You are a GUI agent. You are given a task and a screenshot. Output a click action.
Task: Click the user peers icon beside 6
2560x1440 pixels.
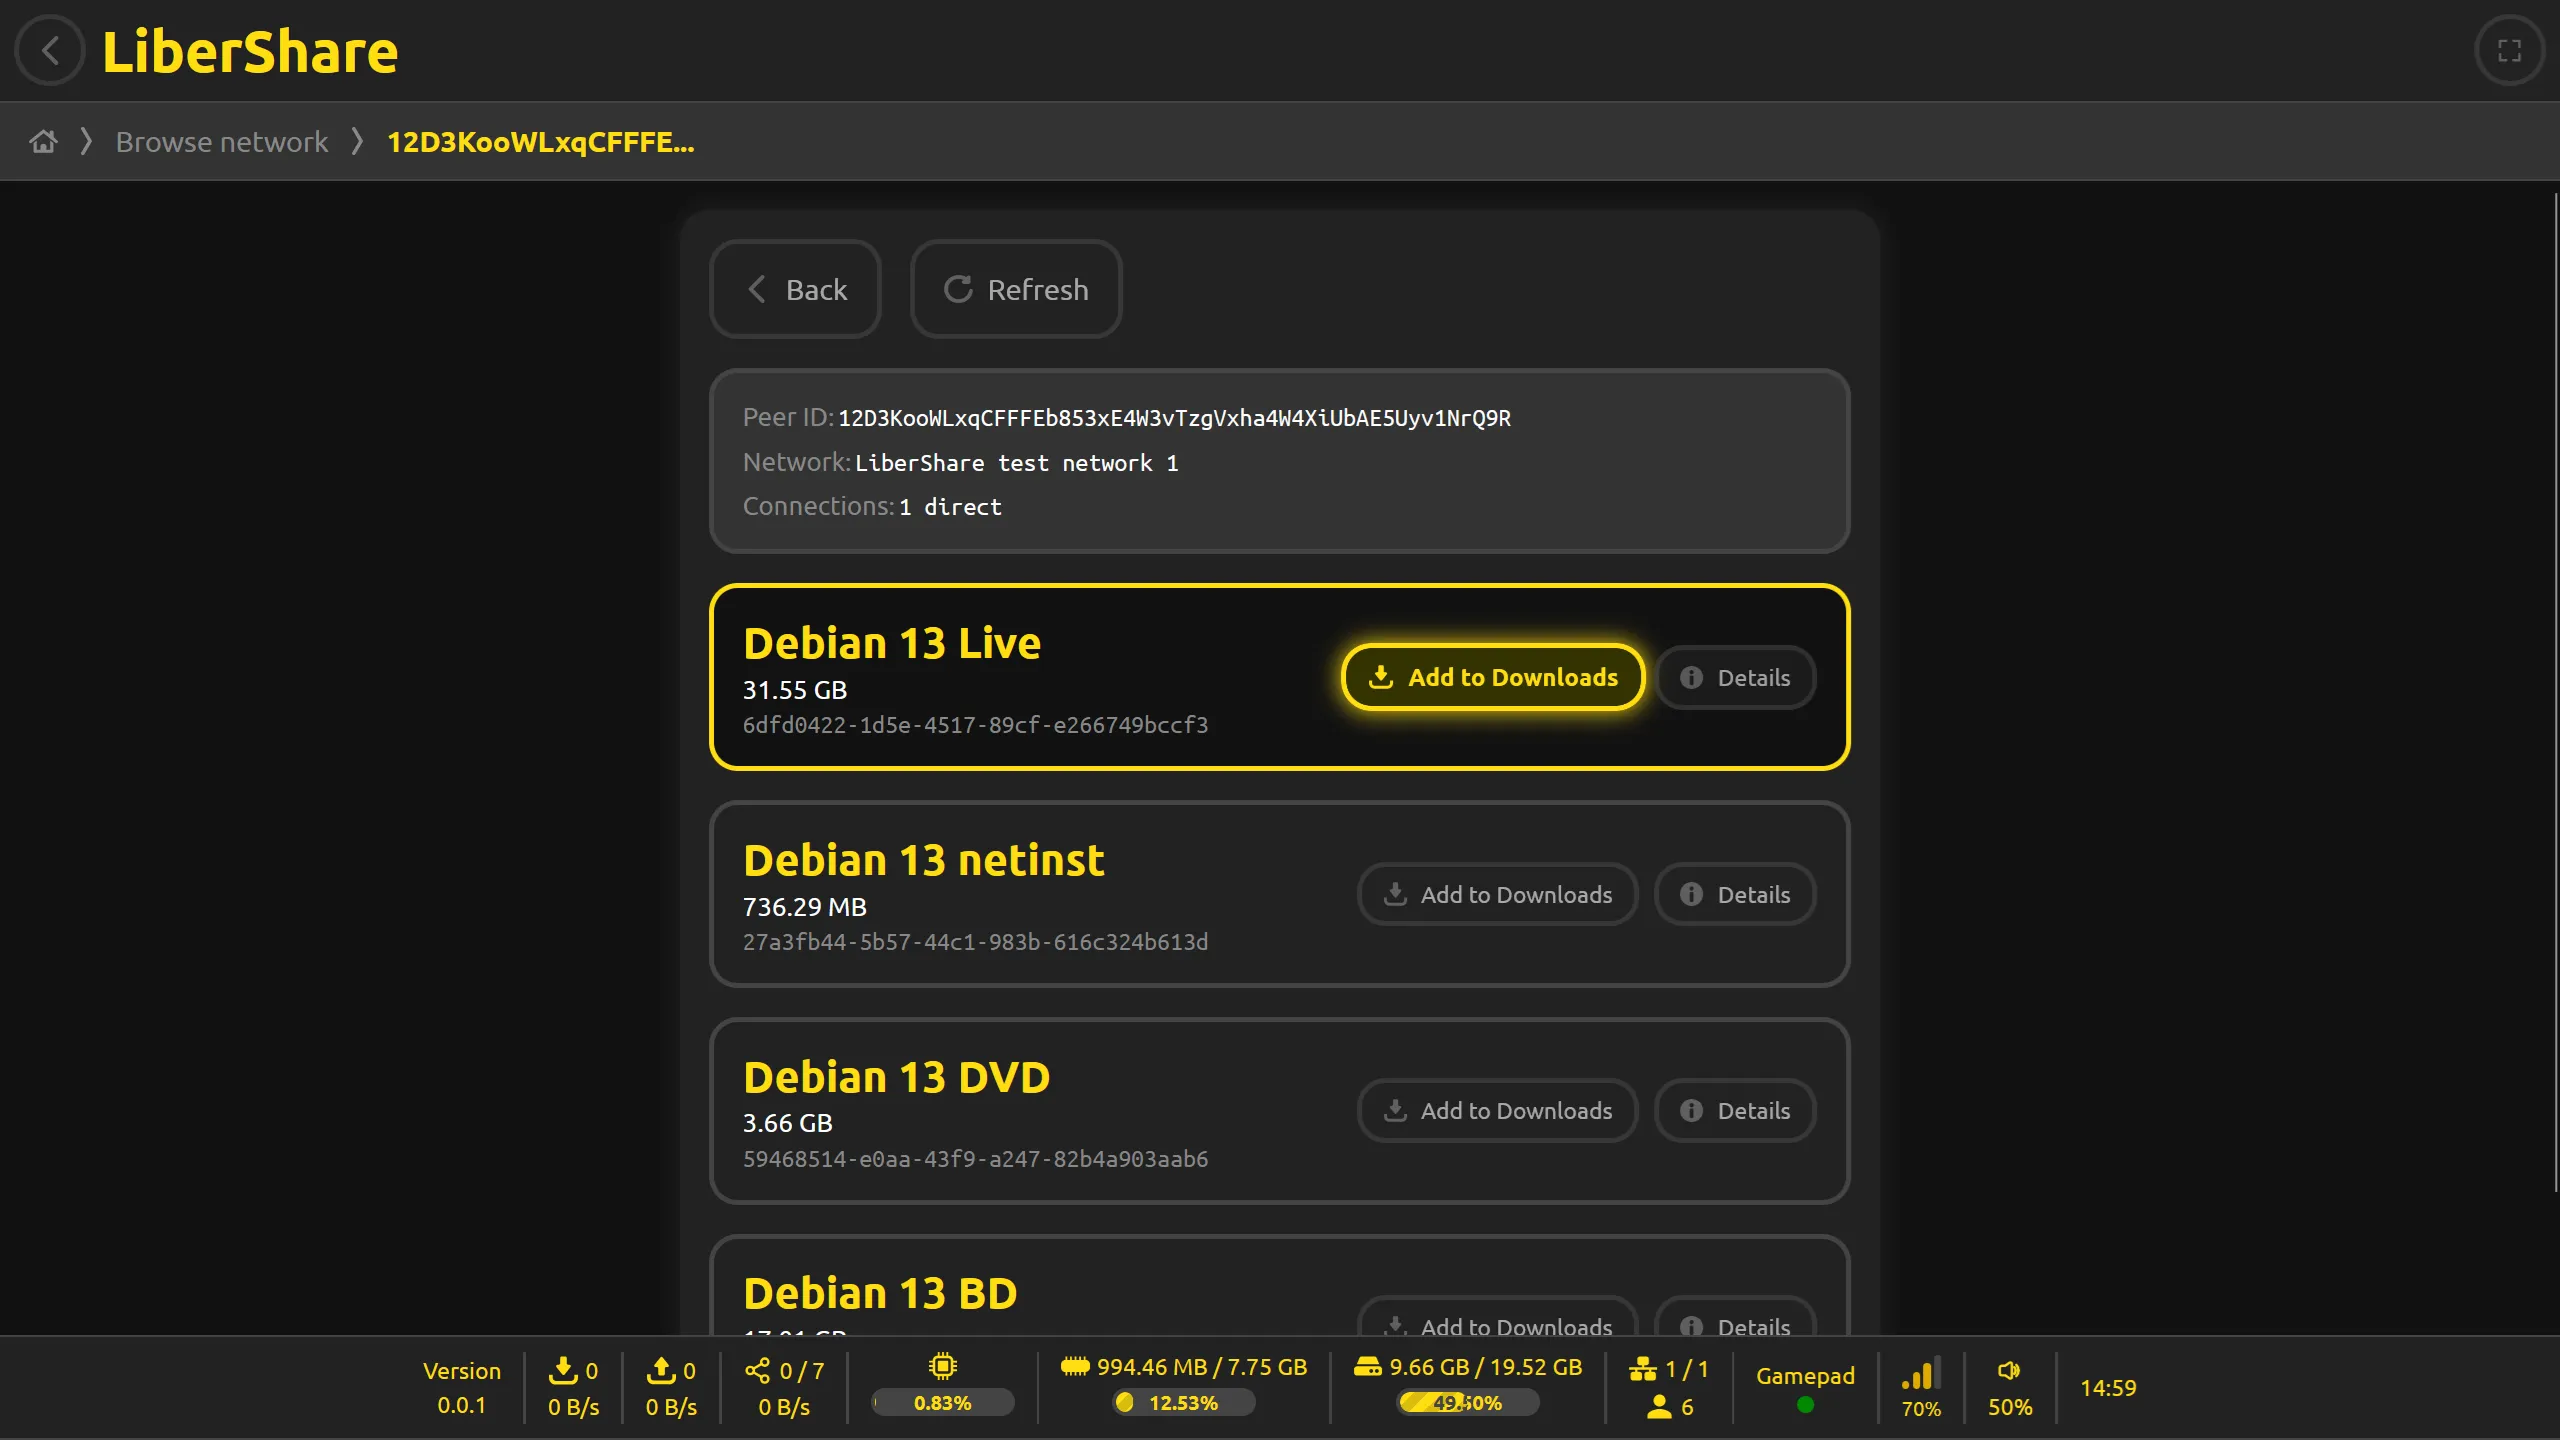1659,1407
